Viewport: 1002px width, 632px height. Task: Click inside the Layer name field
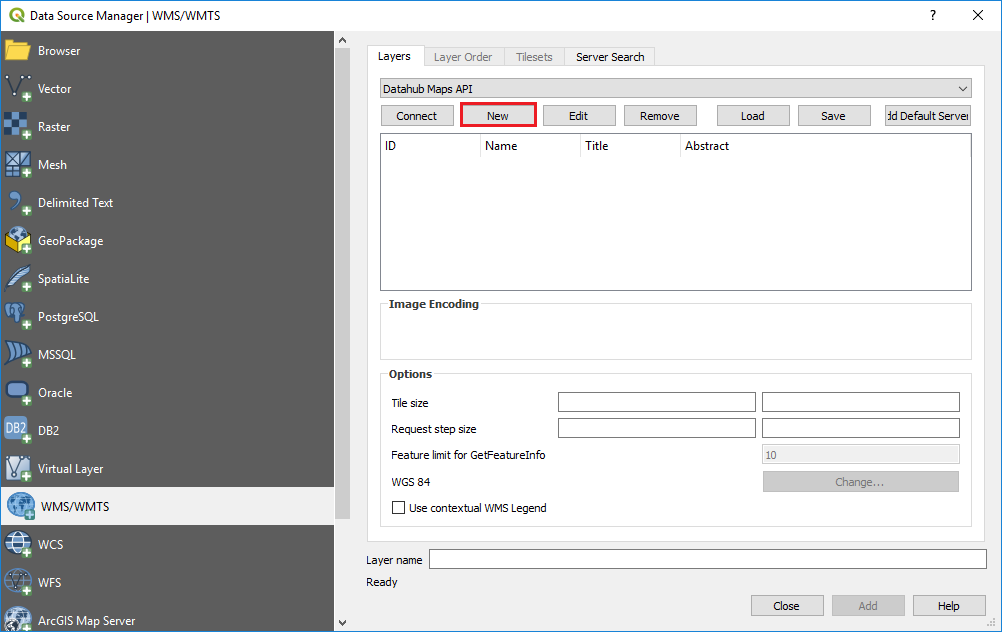coord(707,559)
